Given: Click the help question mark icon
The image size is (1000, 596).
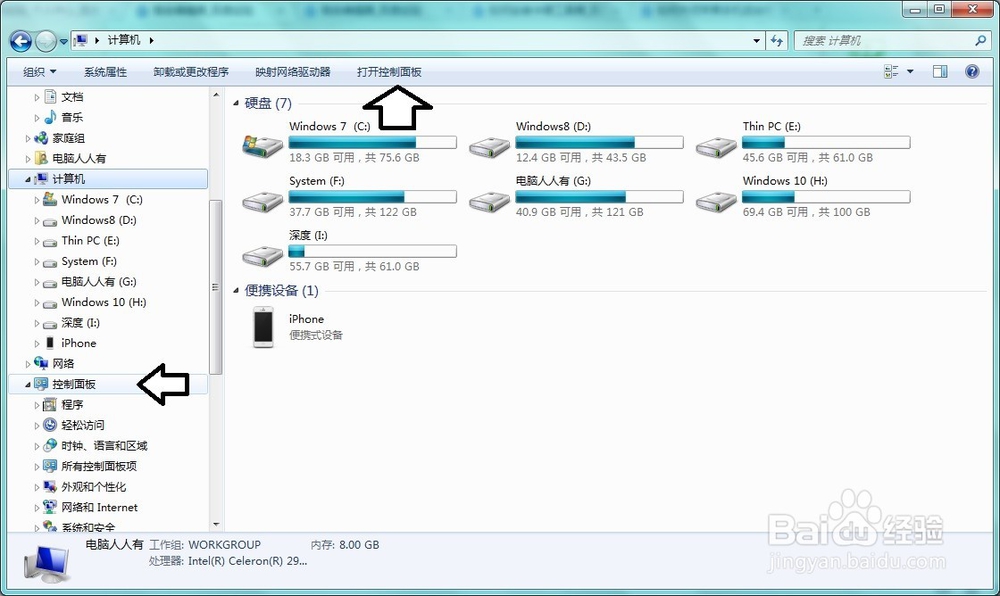Looking at the screenshot, I should 972,71.
